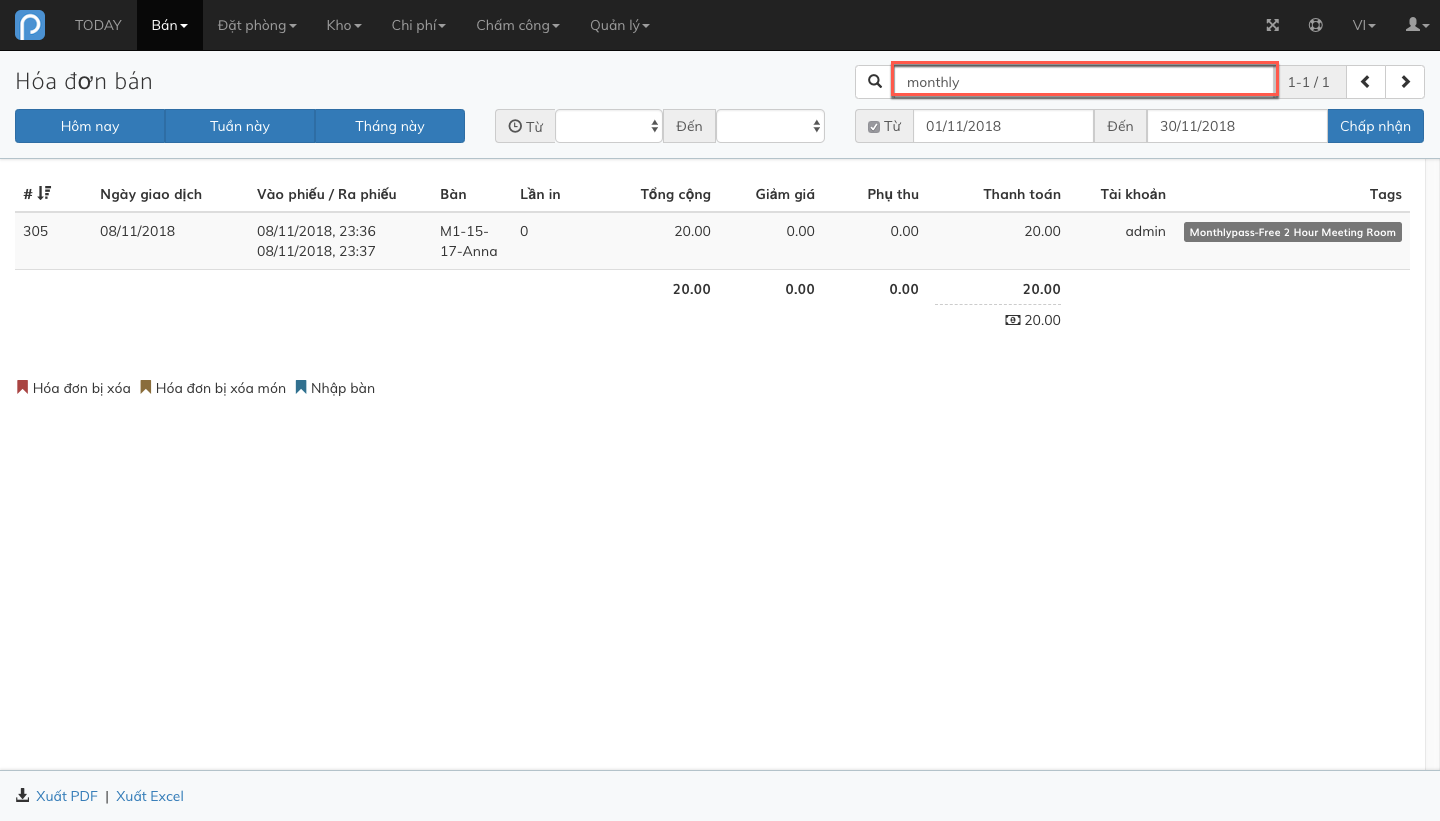Open the user account menu
The height and width of the screenshot is (821, 1440).
pyautogui.click(x=1418, y=25)
